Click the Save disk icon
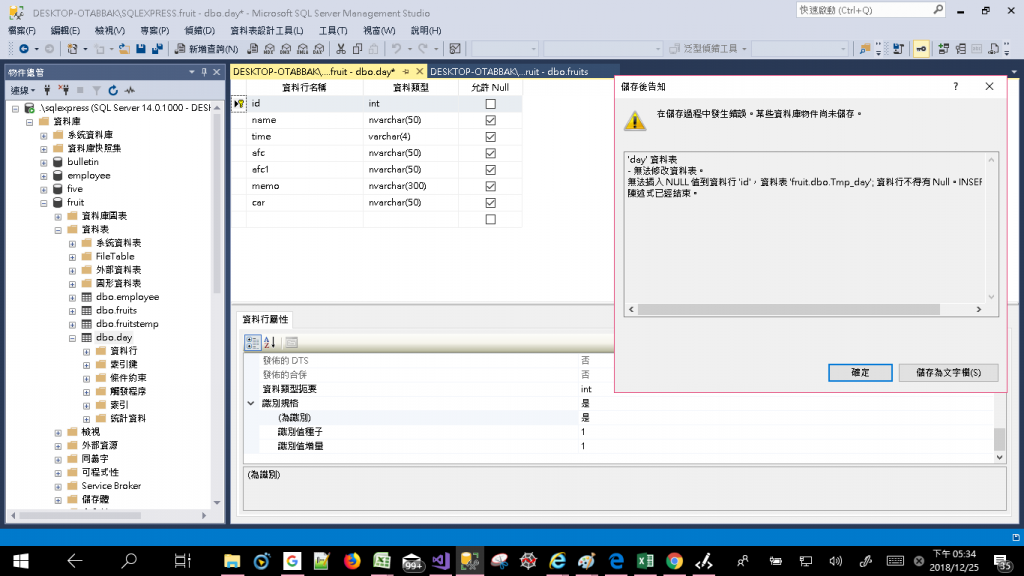1024x576 pixels. coord(140,49)
